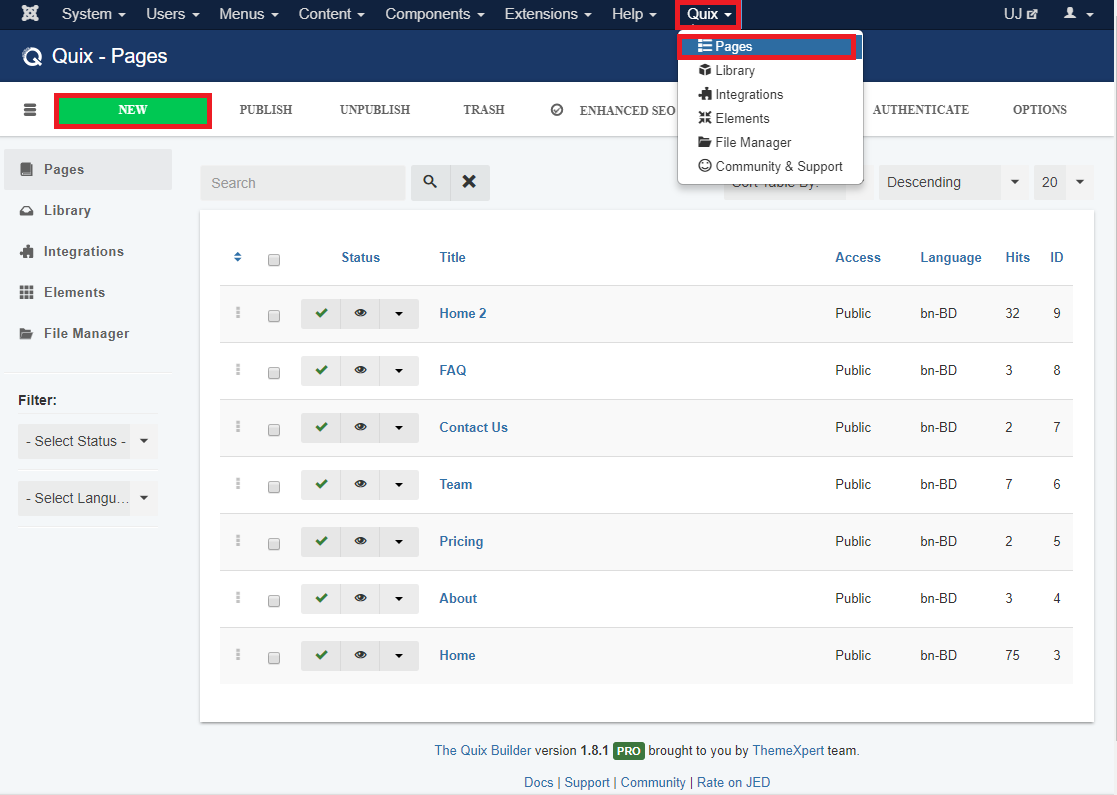Click the UNPUBLISH toolbar button
The height and width of the screenshot is (795, 1117).
(375, 110)
